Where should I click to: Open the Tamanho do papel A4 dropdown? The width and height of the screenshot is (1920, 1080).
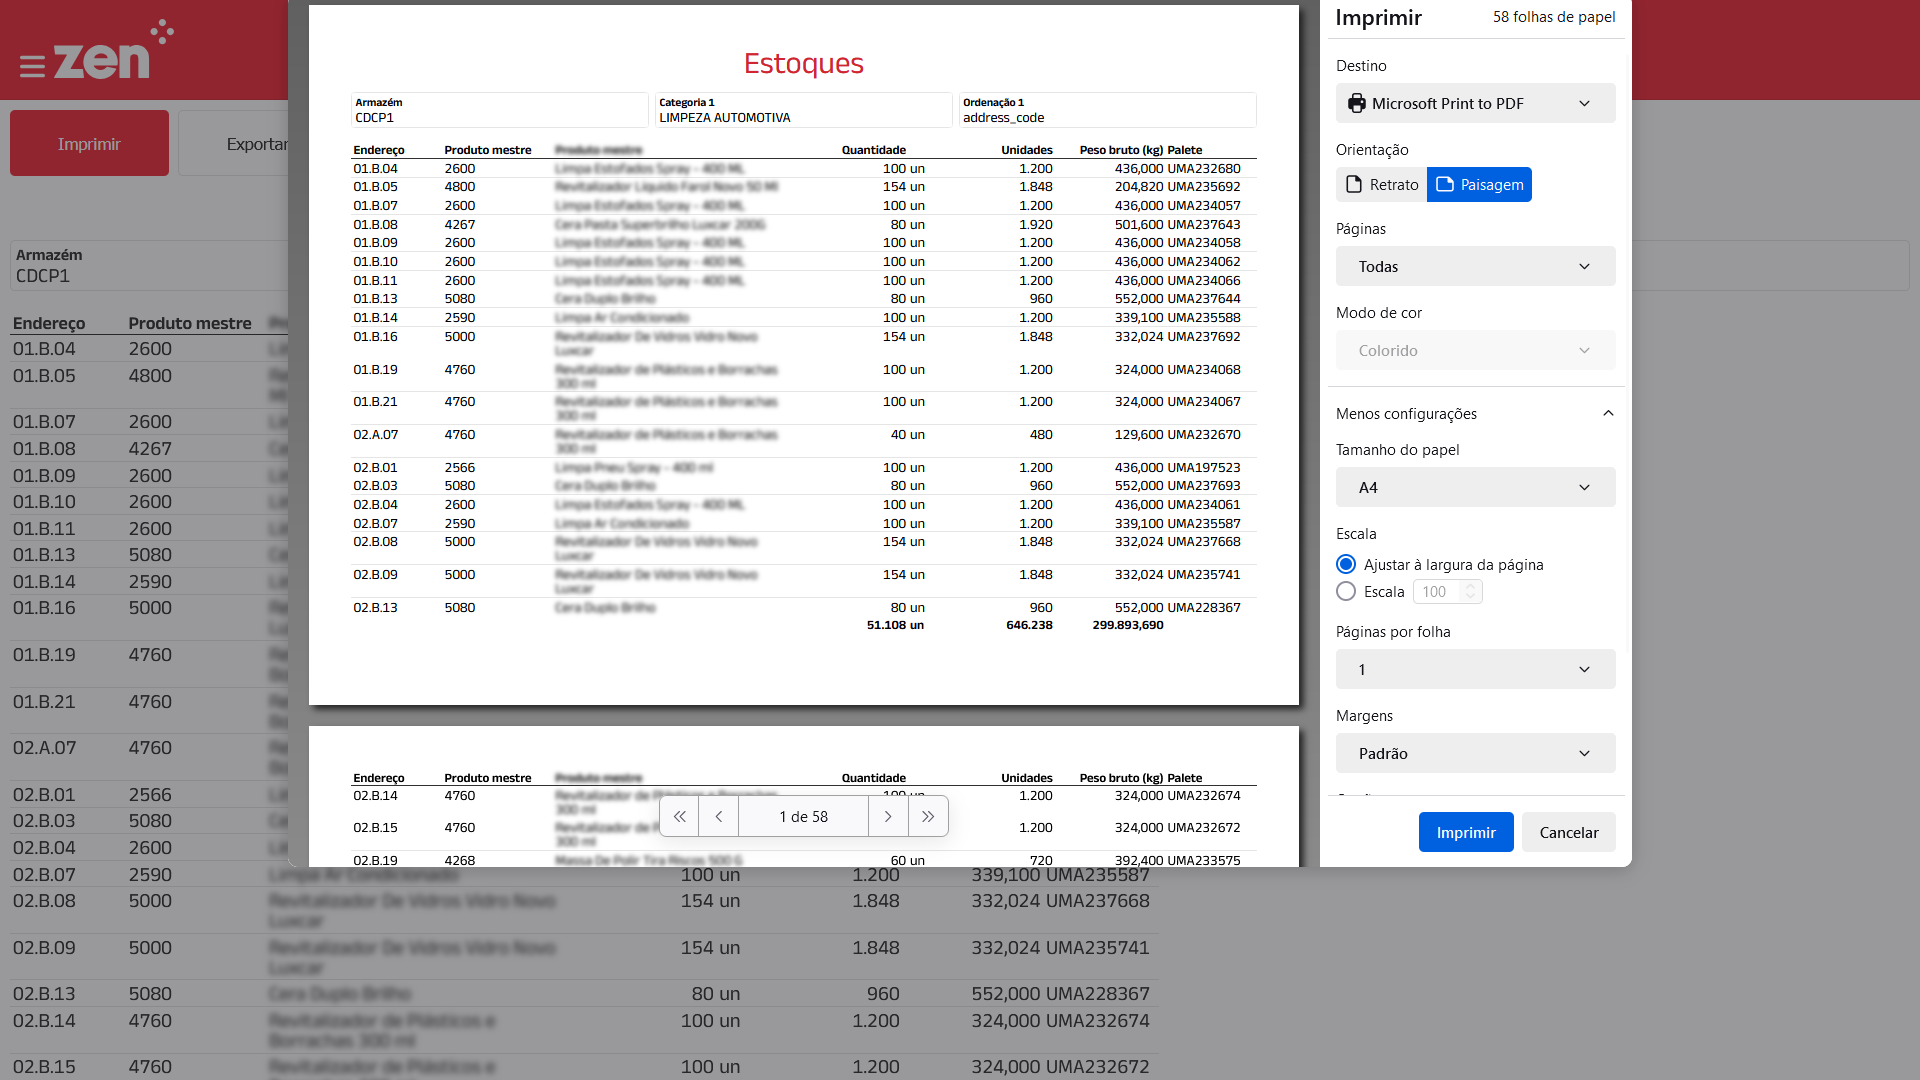click(1475, 488)
